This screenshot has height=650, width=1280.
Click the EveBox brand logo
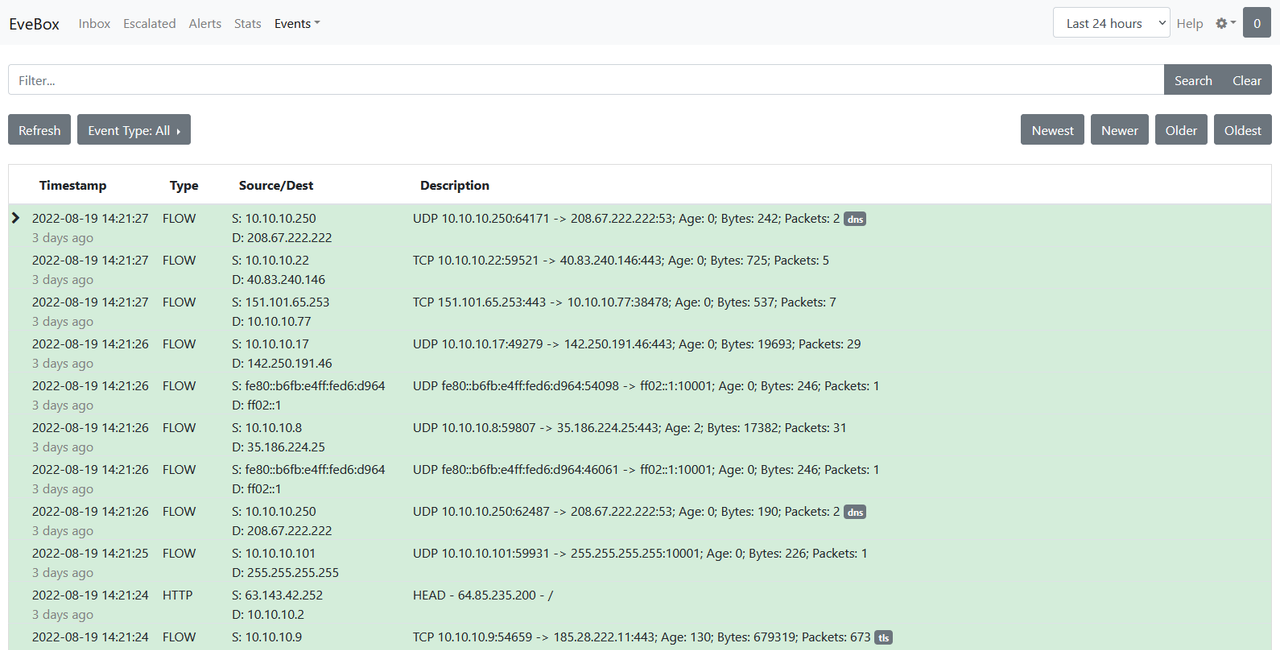coord(34,23)
